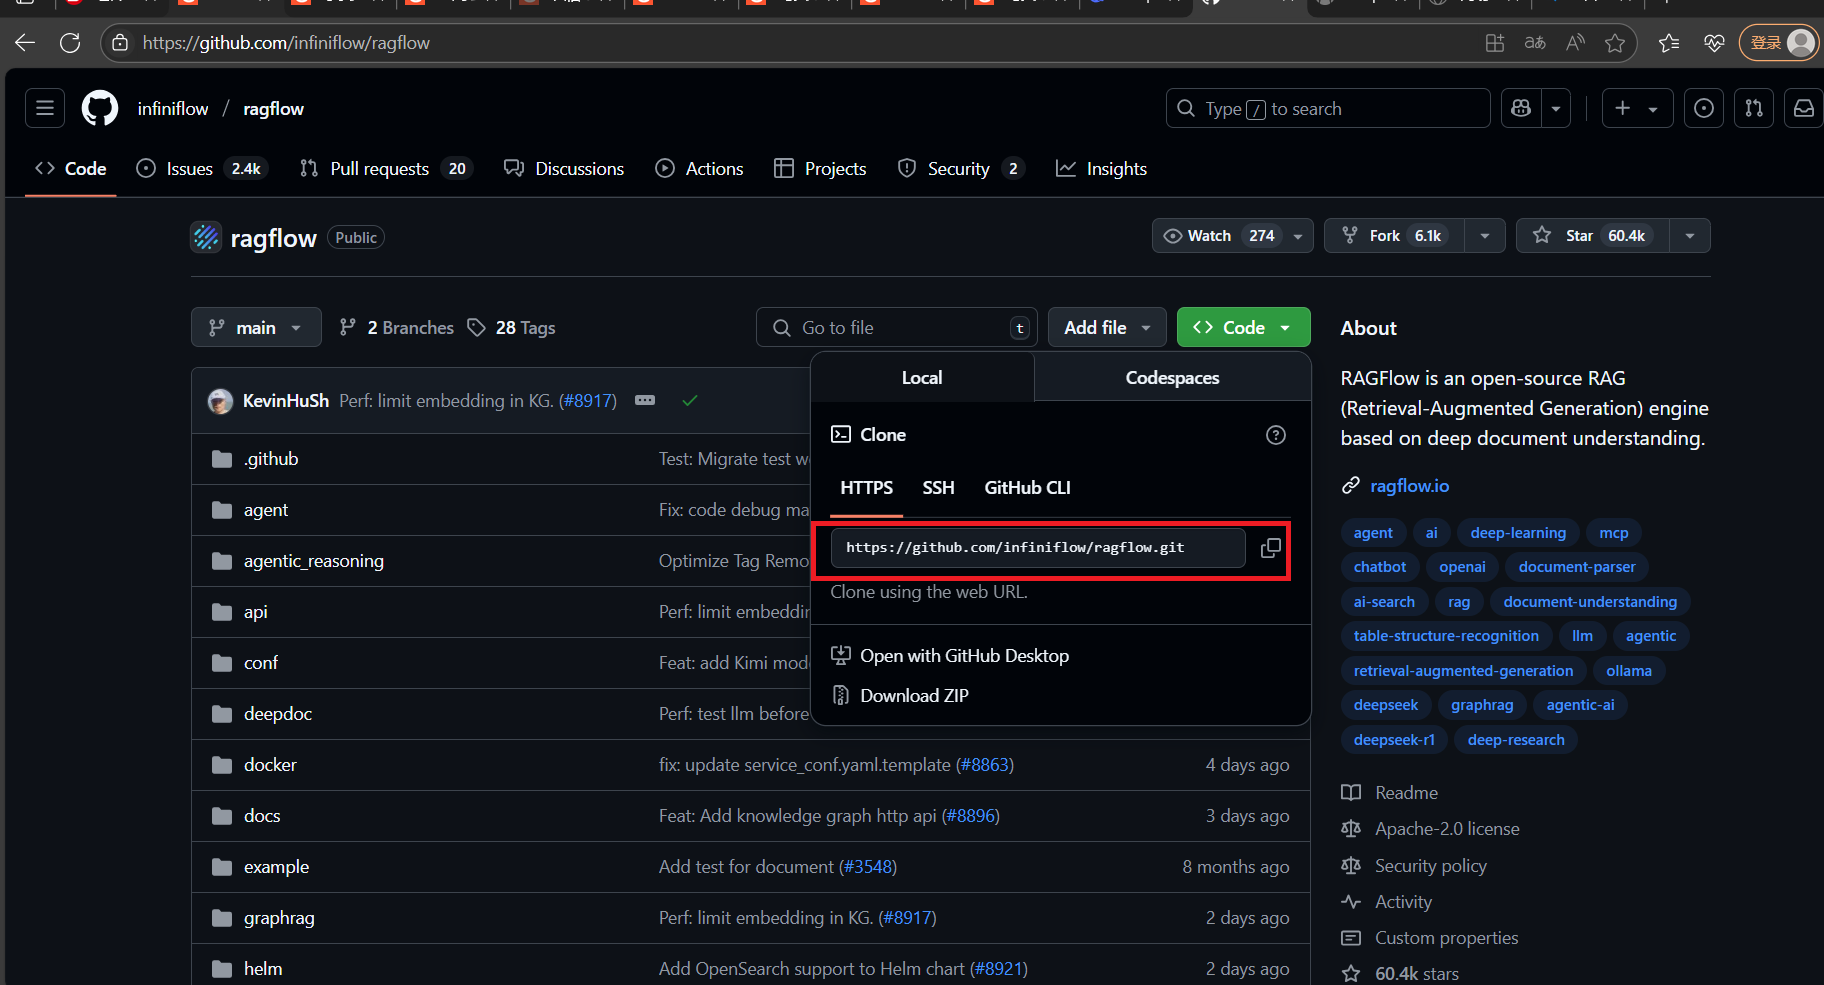Screen dimensions: 1824x985
Task: Open the Discussions tab
Action: pyautogui.click(x=564, y=169)
